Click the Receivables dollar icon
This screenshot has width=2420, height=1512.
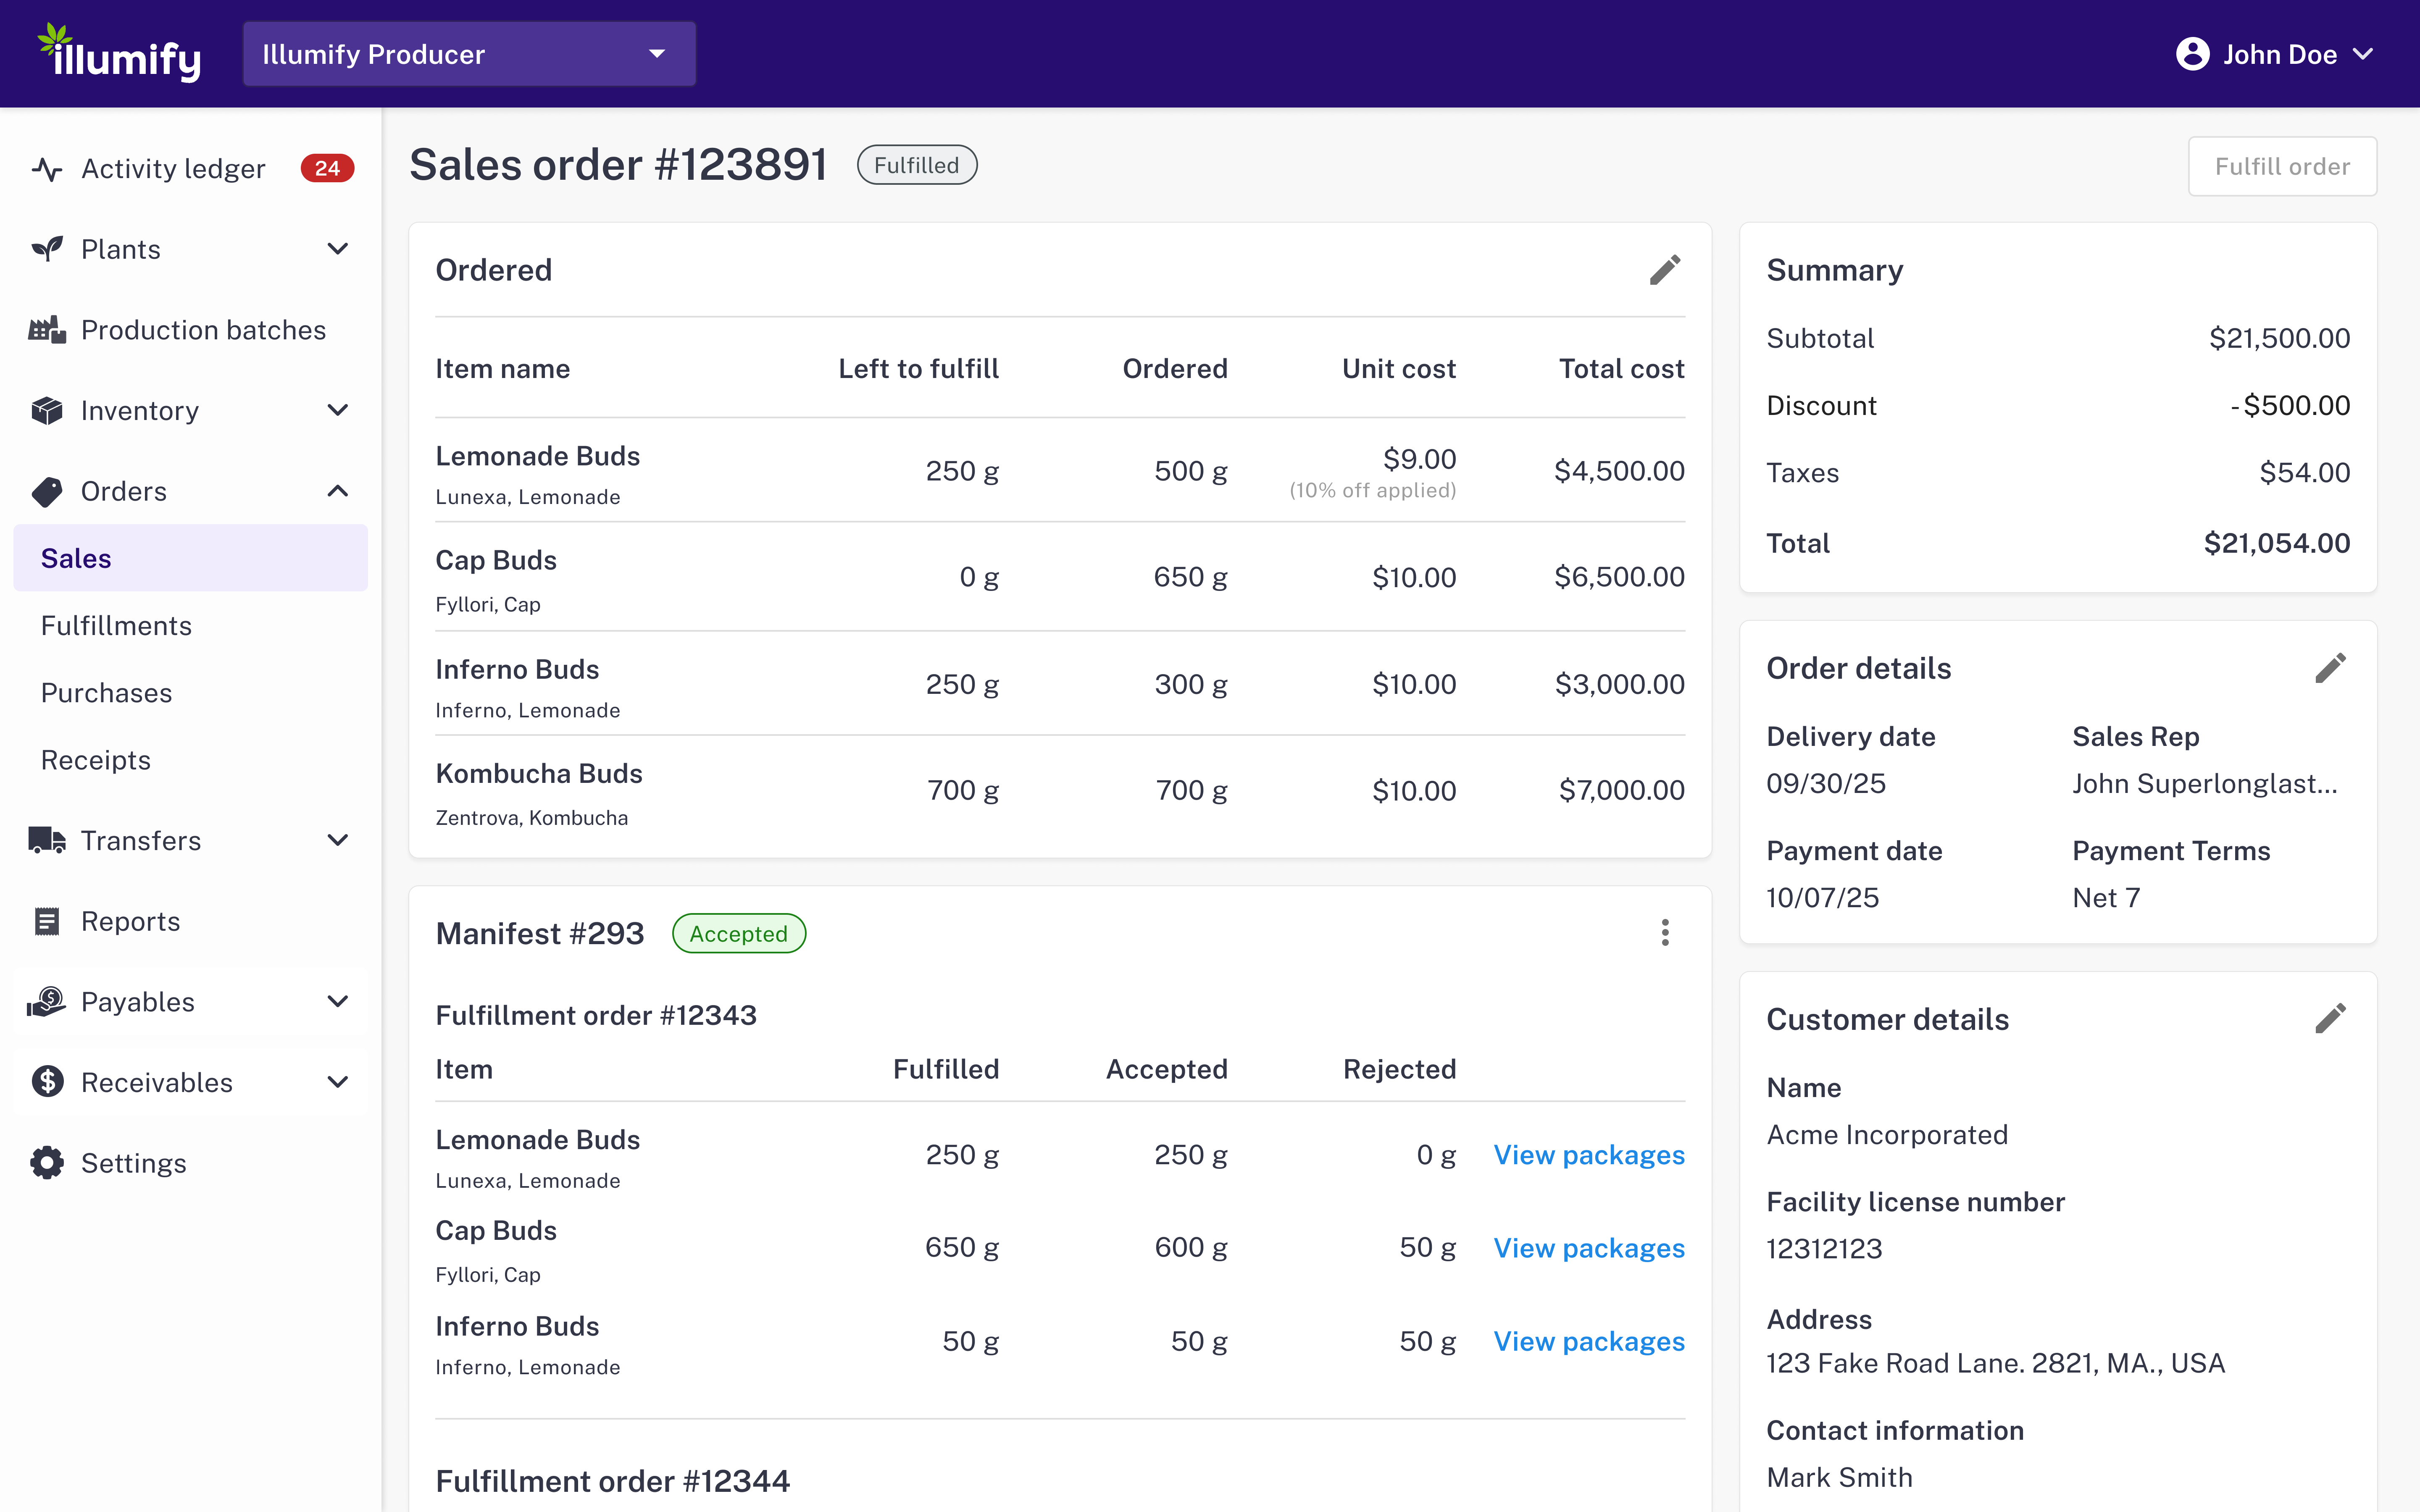[x=47, y=1082]
